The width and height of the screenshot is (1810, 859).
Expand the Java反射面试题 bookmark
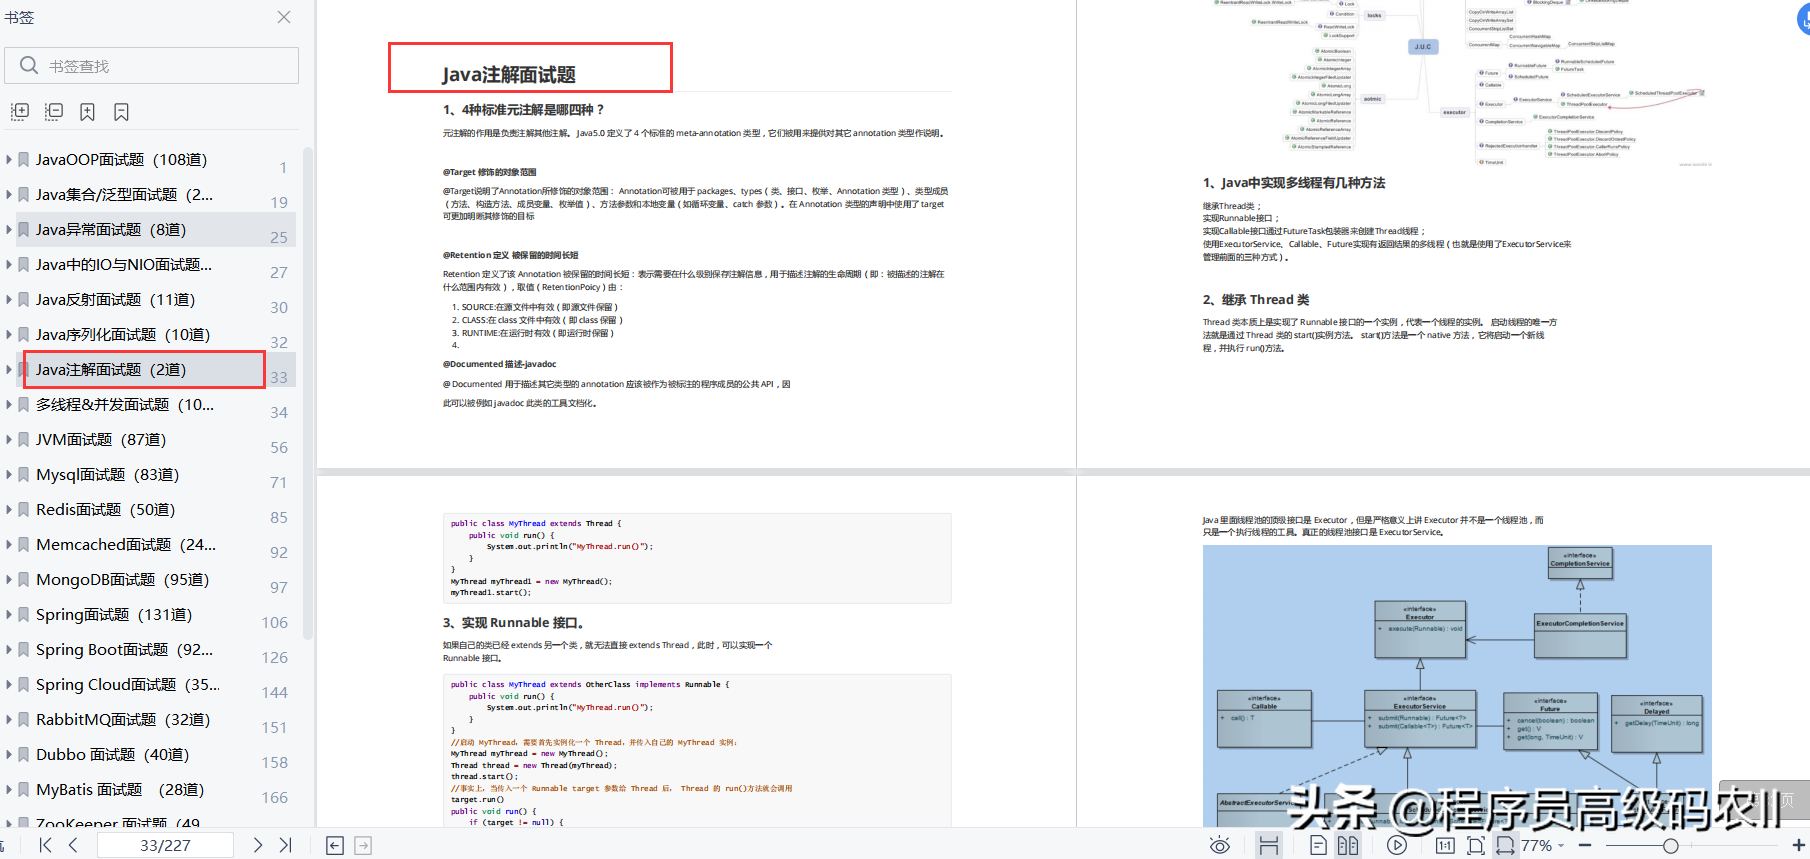(9, 299)
